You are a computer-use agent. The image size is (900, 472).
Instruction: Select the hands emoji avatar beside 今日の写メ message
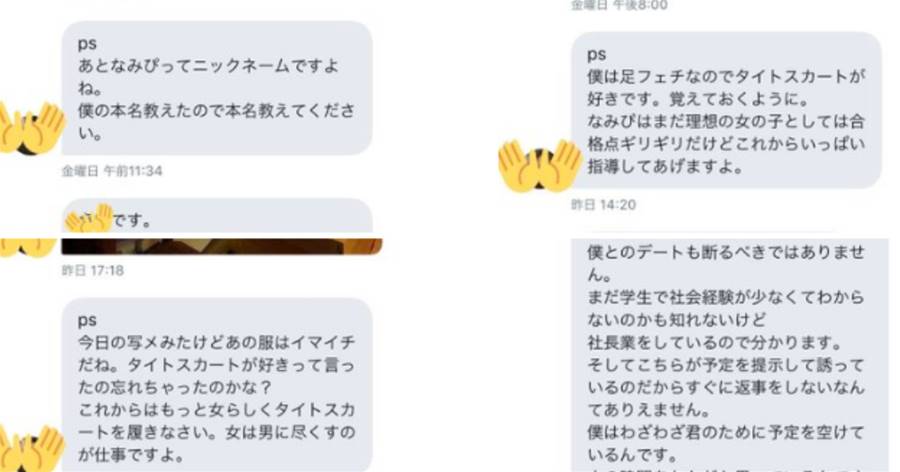point(32,450)
